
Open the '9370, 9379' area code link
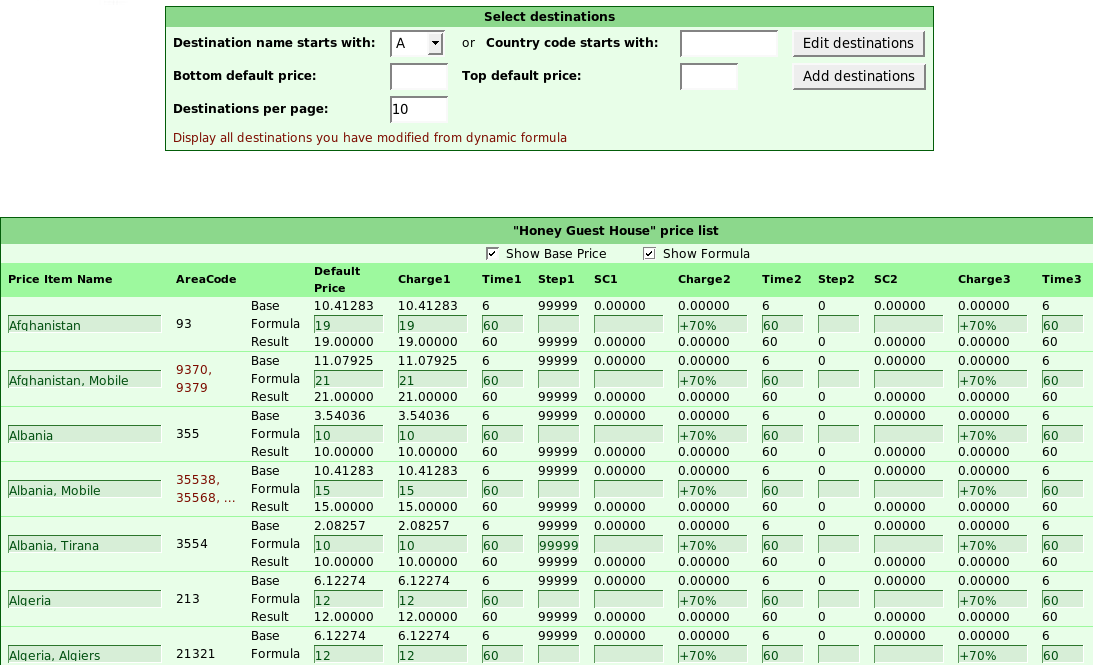(193, 379)
